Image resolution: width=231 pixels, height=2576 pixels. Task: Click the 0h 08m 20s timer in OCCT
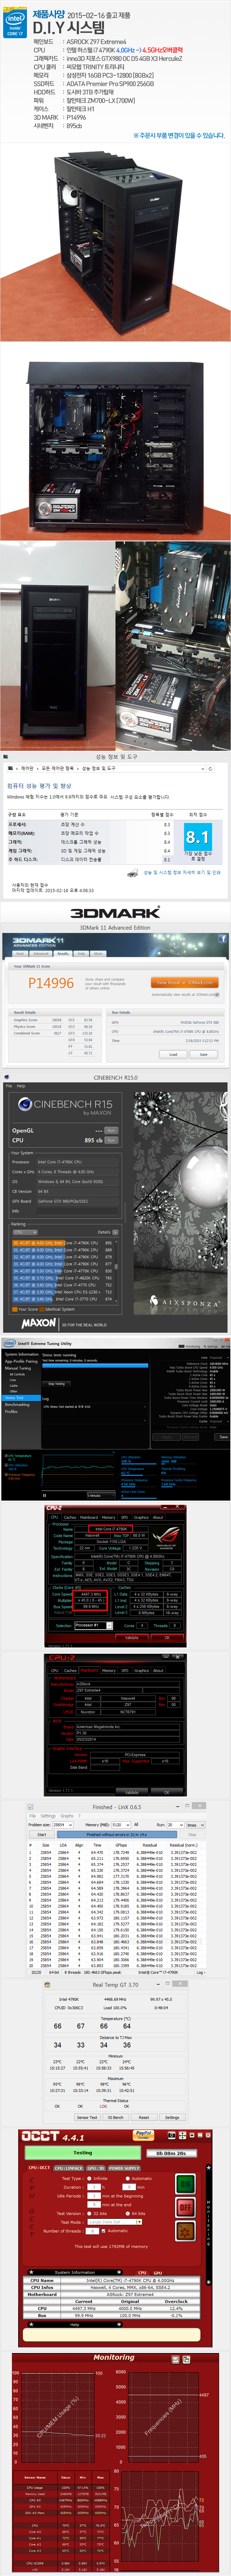(171, 2153)
